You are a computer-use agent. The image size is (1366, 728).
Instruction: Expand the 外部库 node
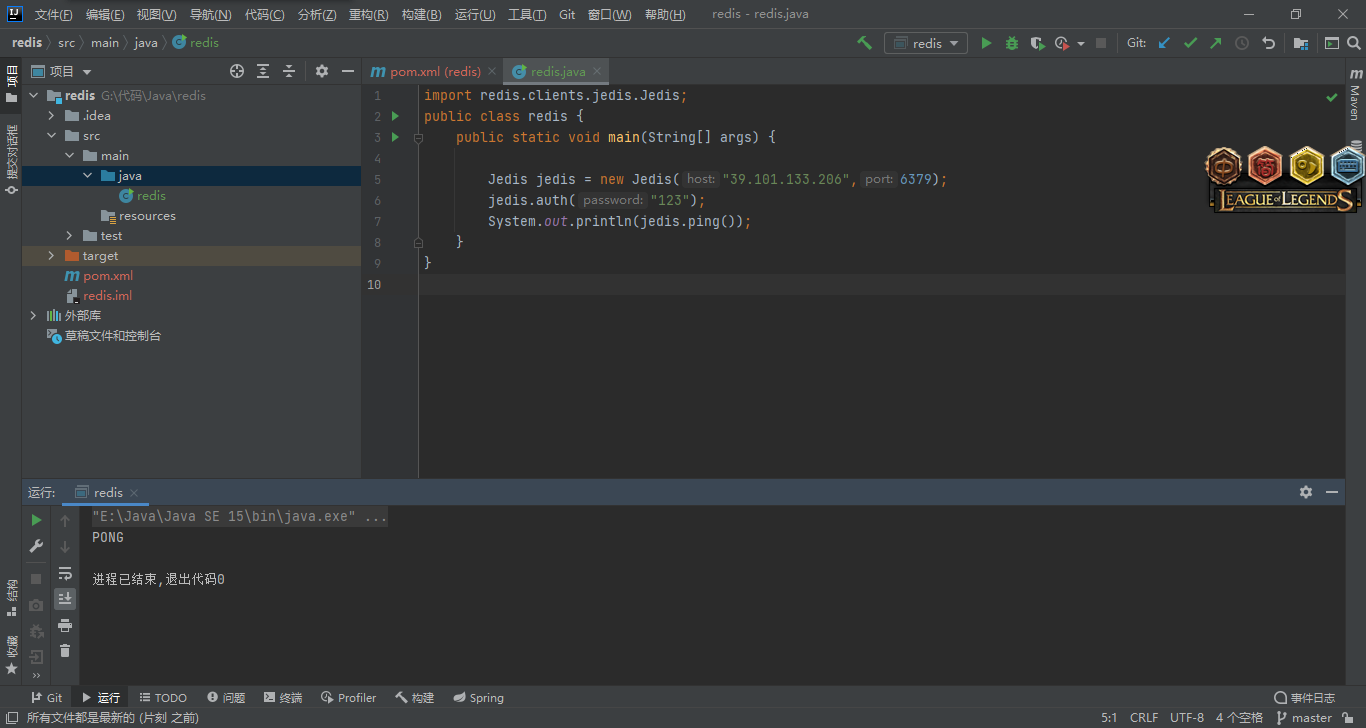pyautogui.click(x=33, y=316)
